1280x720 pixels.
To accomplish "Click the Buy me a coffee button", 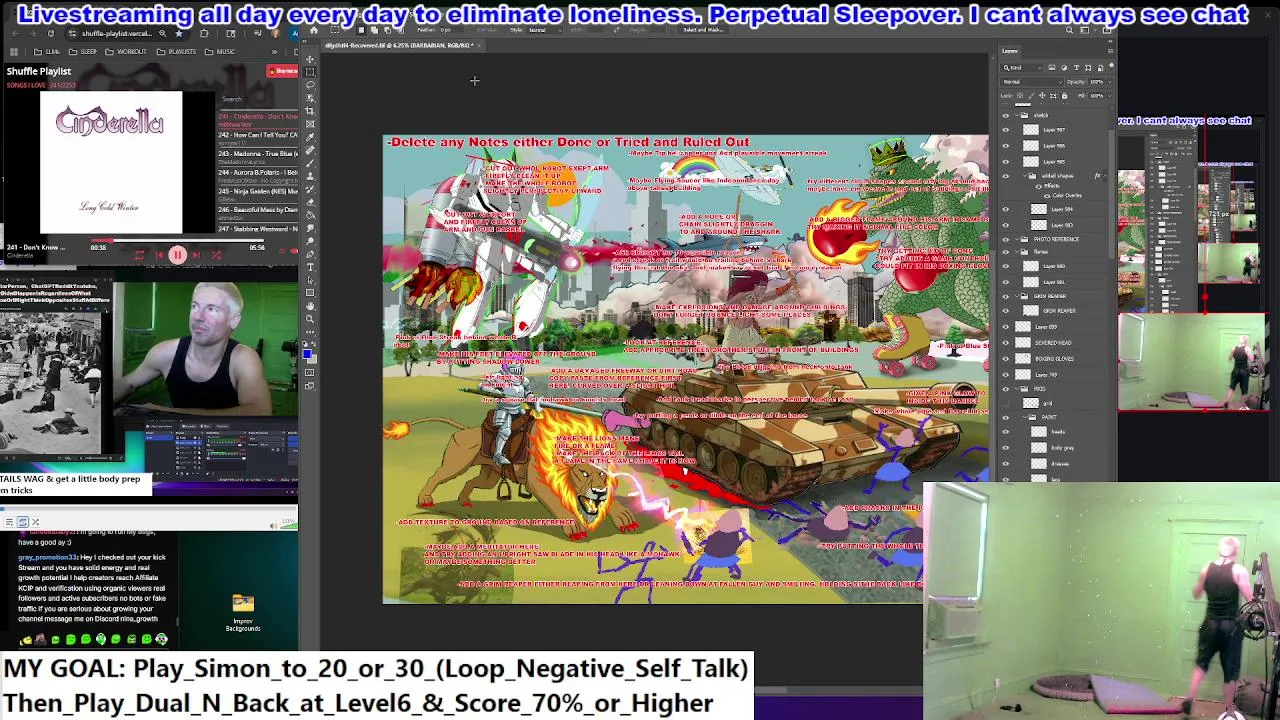I will point(282,71).
